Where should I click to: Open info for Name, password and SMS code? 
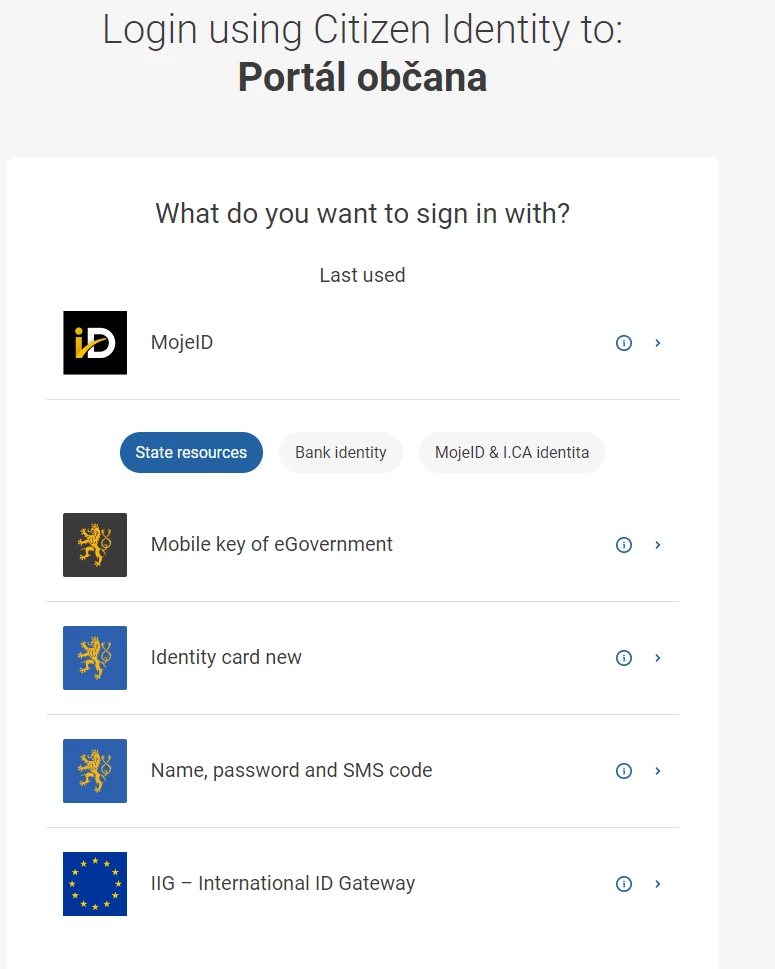624,771
